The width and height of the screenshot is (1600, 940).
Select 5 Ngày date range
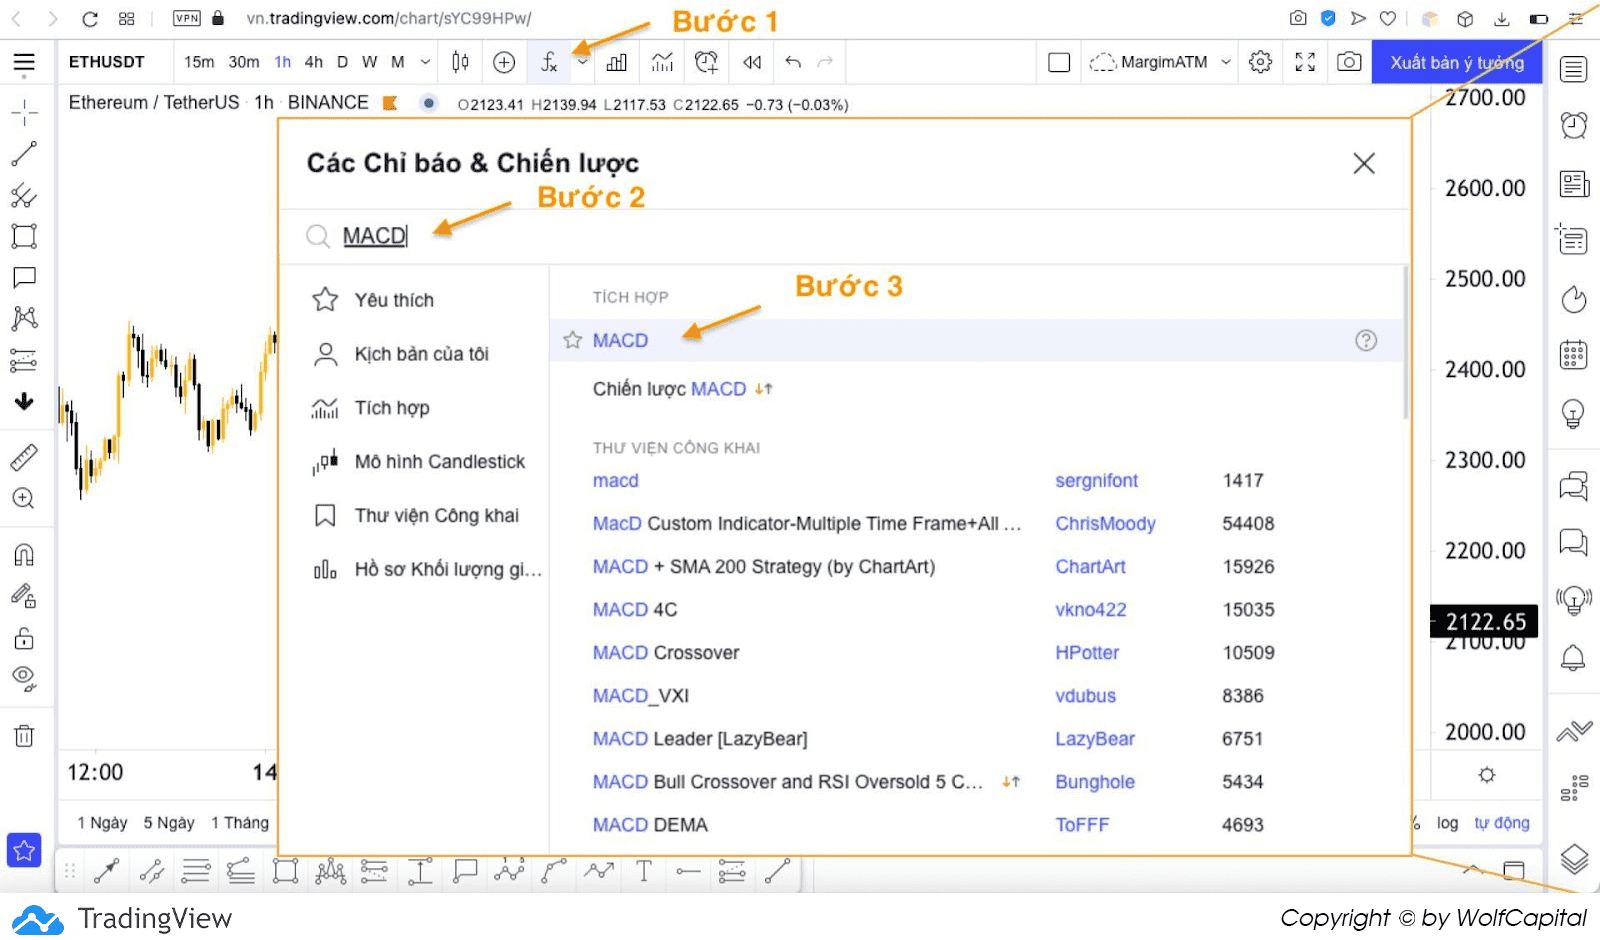tap(169, 823)
